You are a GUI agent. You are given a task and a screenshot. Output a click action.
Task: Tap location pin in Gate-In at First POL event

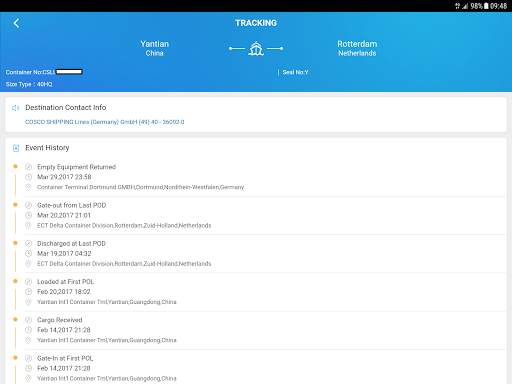pyautogui.click(x=29, y=378)
